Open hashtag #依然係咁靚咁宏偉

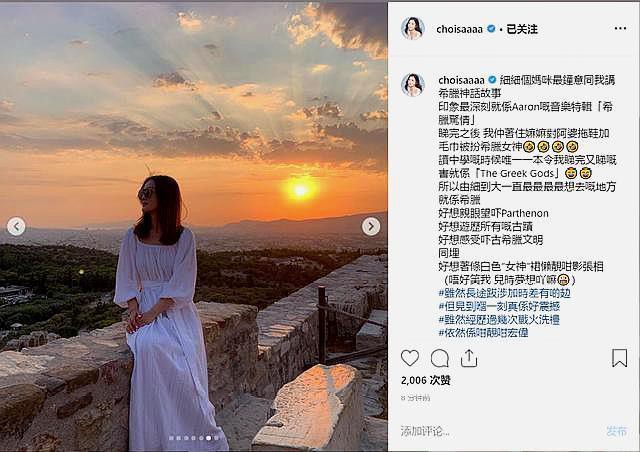[x=483, y=332]
